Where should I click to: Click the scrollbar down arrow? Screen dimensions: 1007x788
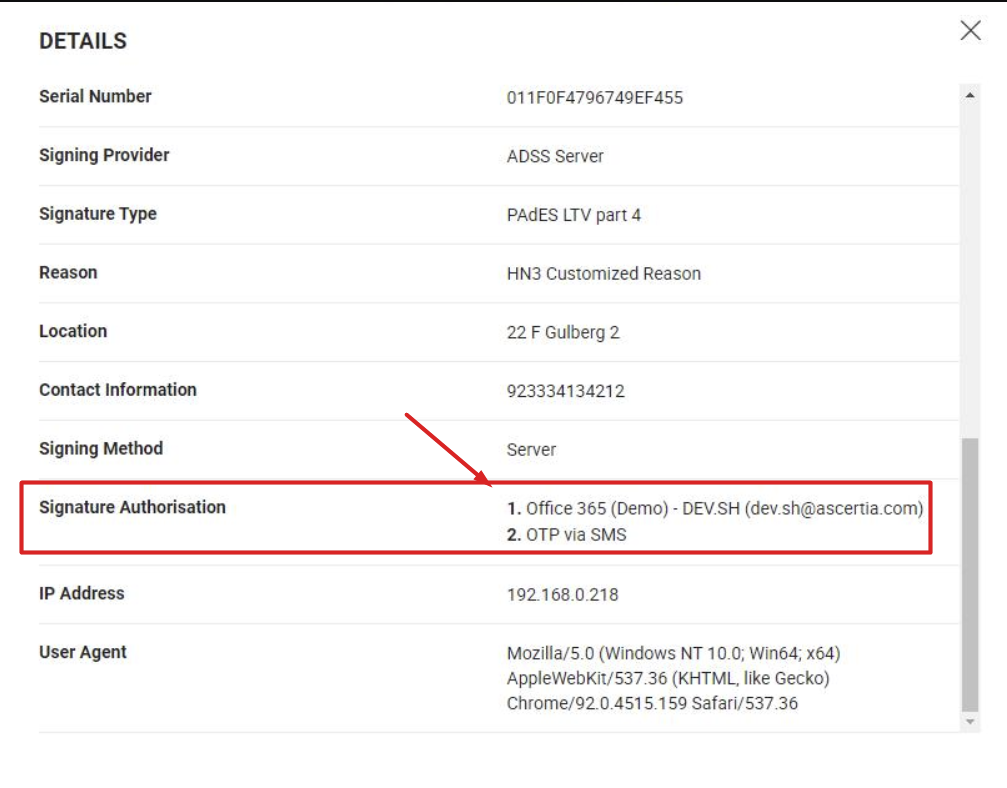tap(969, 721)
